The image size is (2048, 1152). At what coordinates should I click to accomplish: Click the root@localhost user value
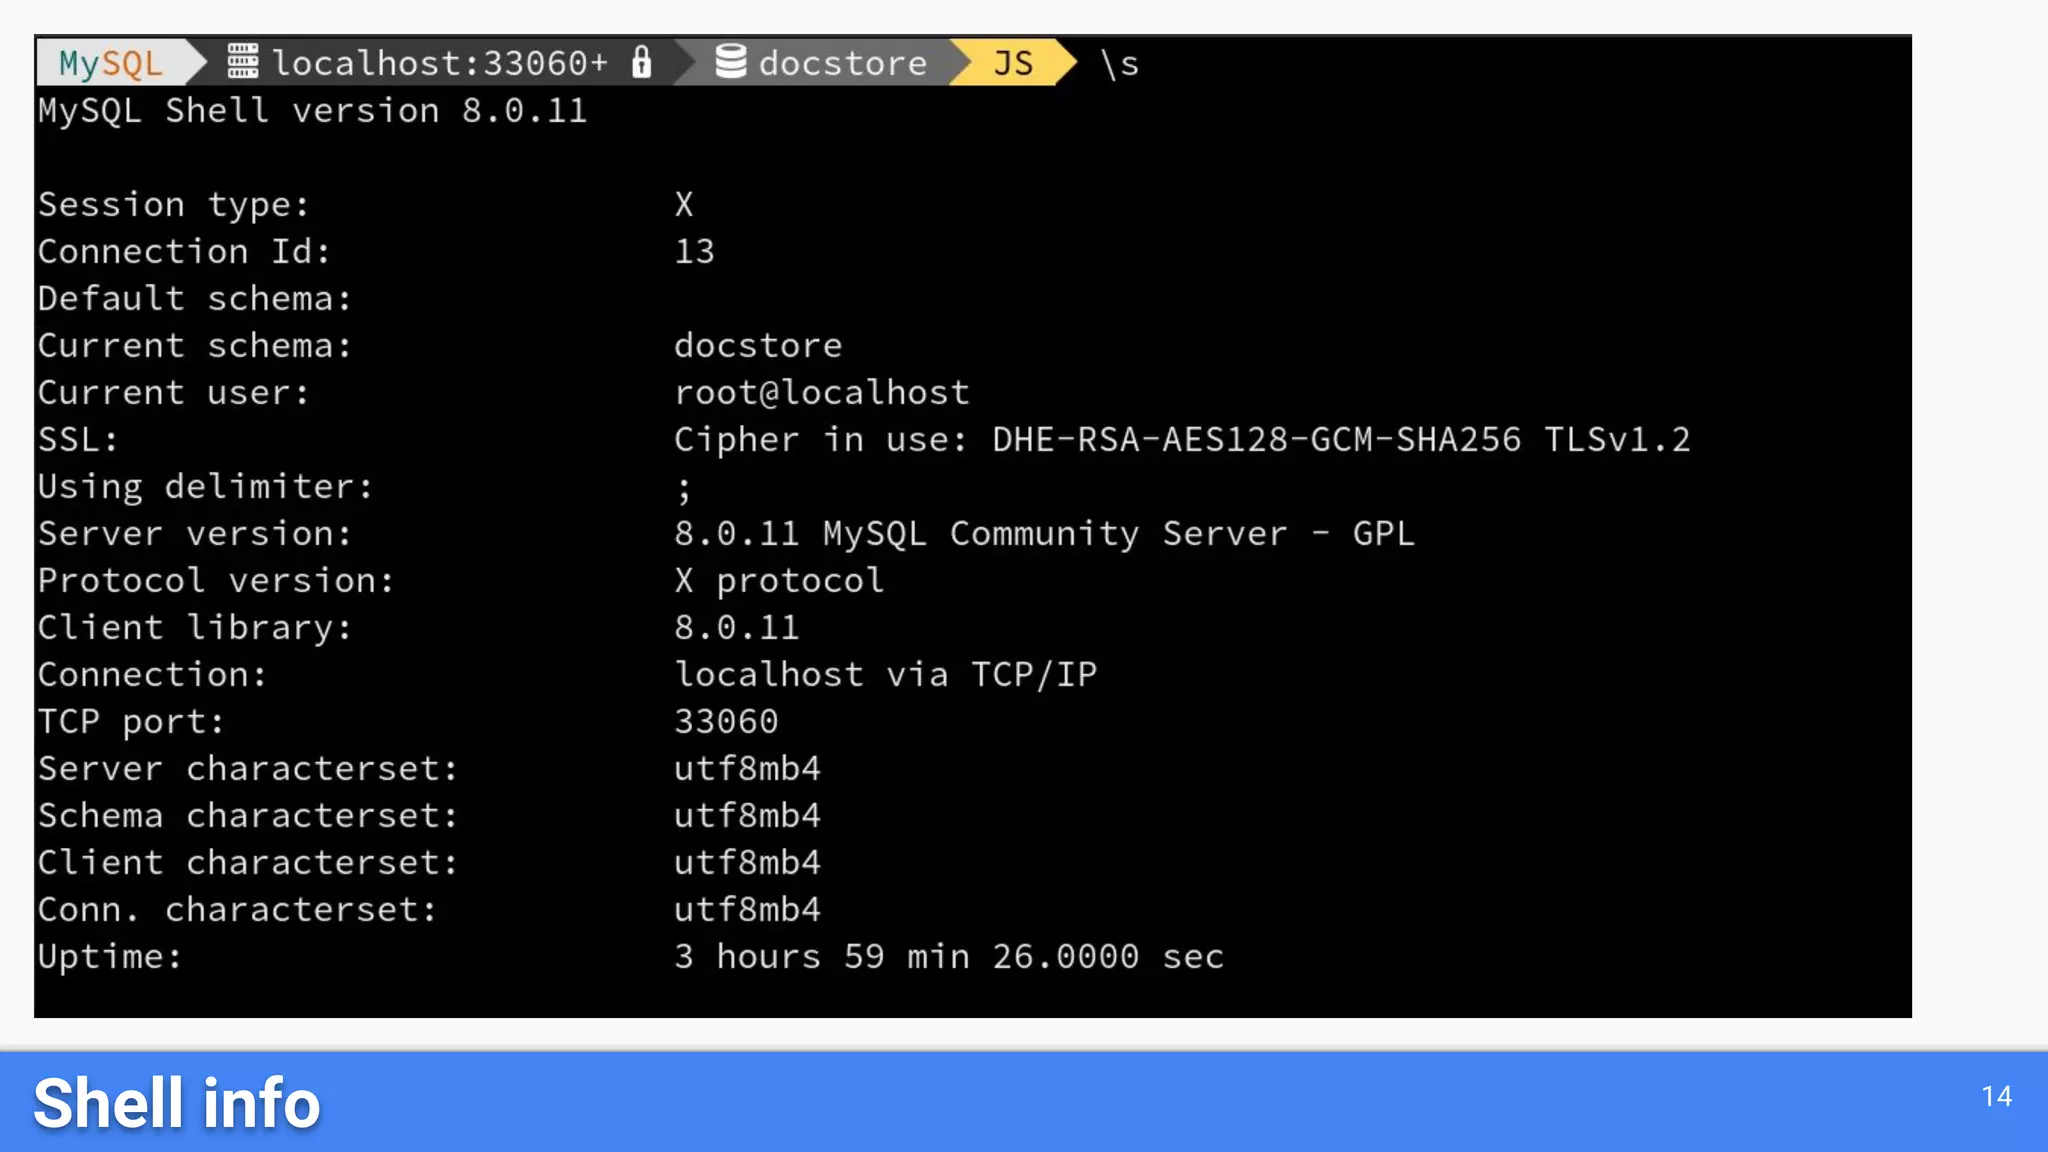pyautogui.click(x=821, y=393)
